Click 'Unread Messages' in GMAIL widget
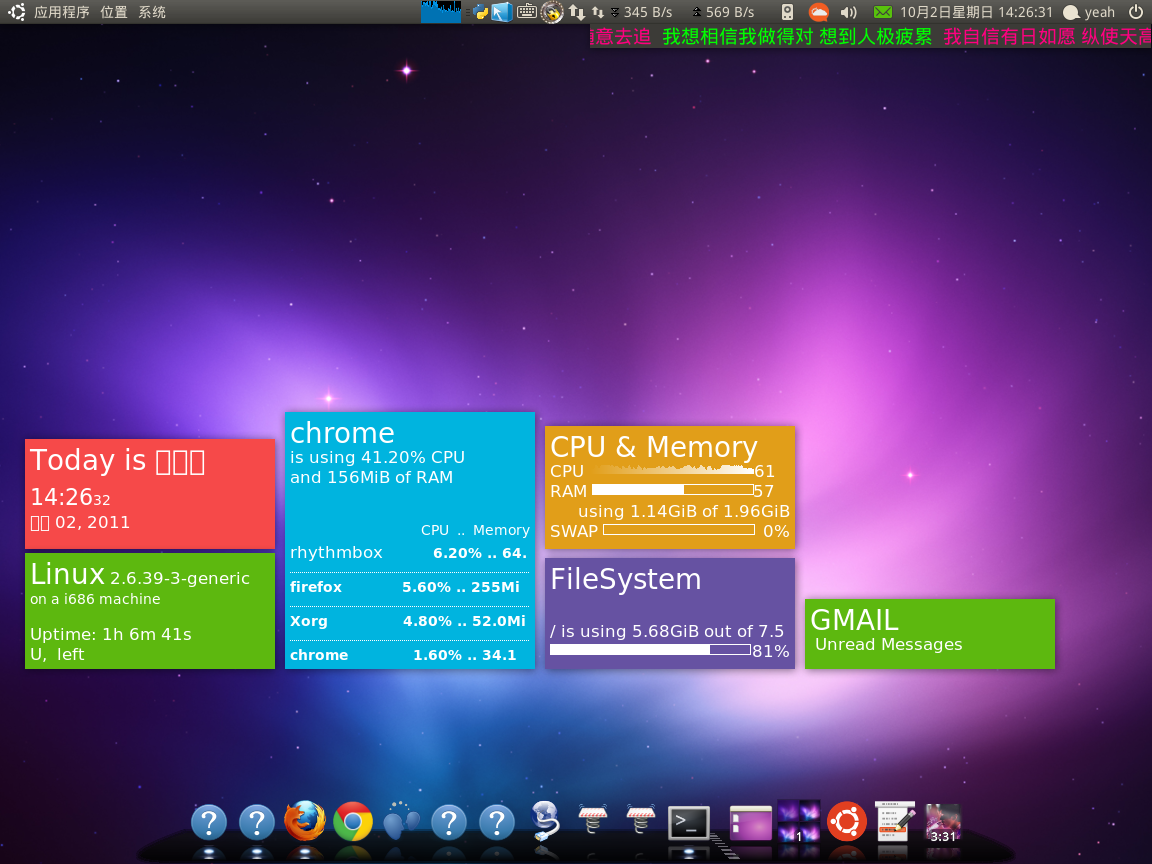This screenshot has width=1152, height=864. (x=889, y=644)
